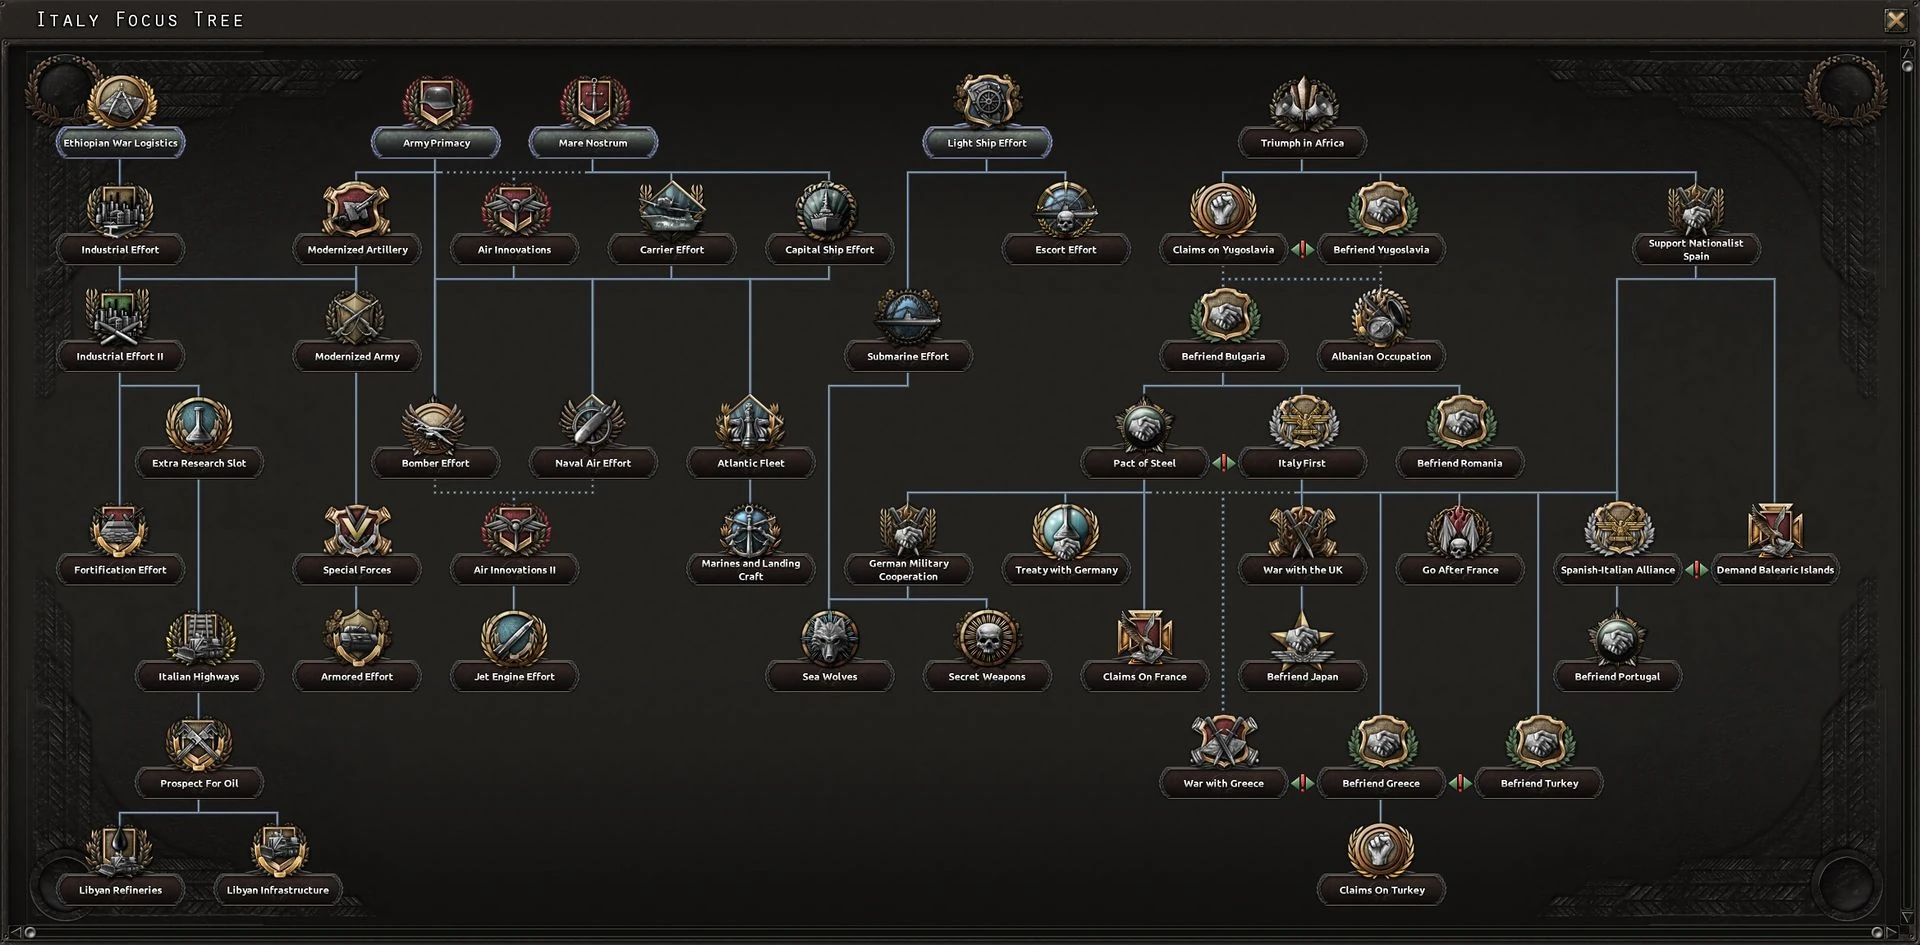Viewport: 1920px width, 945px height.
Task: Choose the Albanian Occupation icon
Action: 1381,317
